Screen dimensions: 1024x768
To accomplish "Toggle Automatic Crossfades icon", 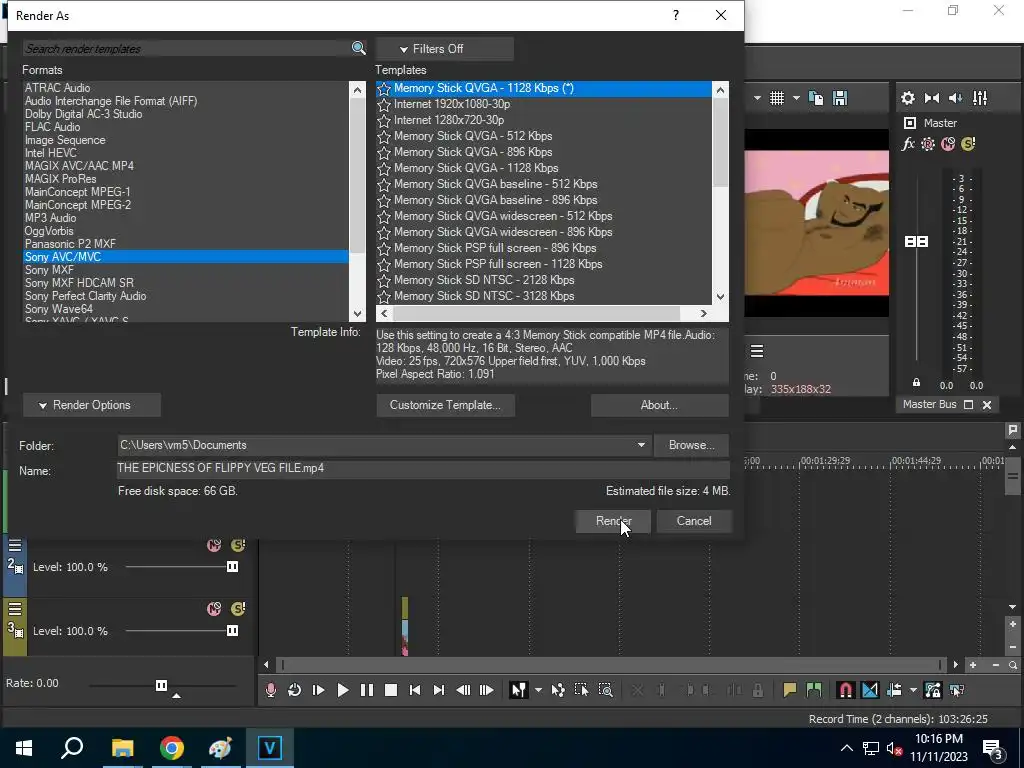I will click(x=870, y=690).
